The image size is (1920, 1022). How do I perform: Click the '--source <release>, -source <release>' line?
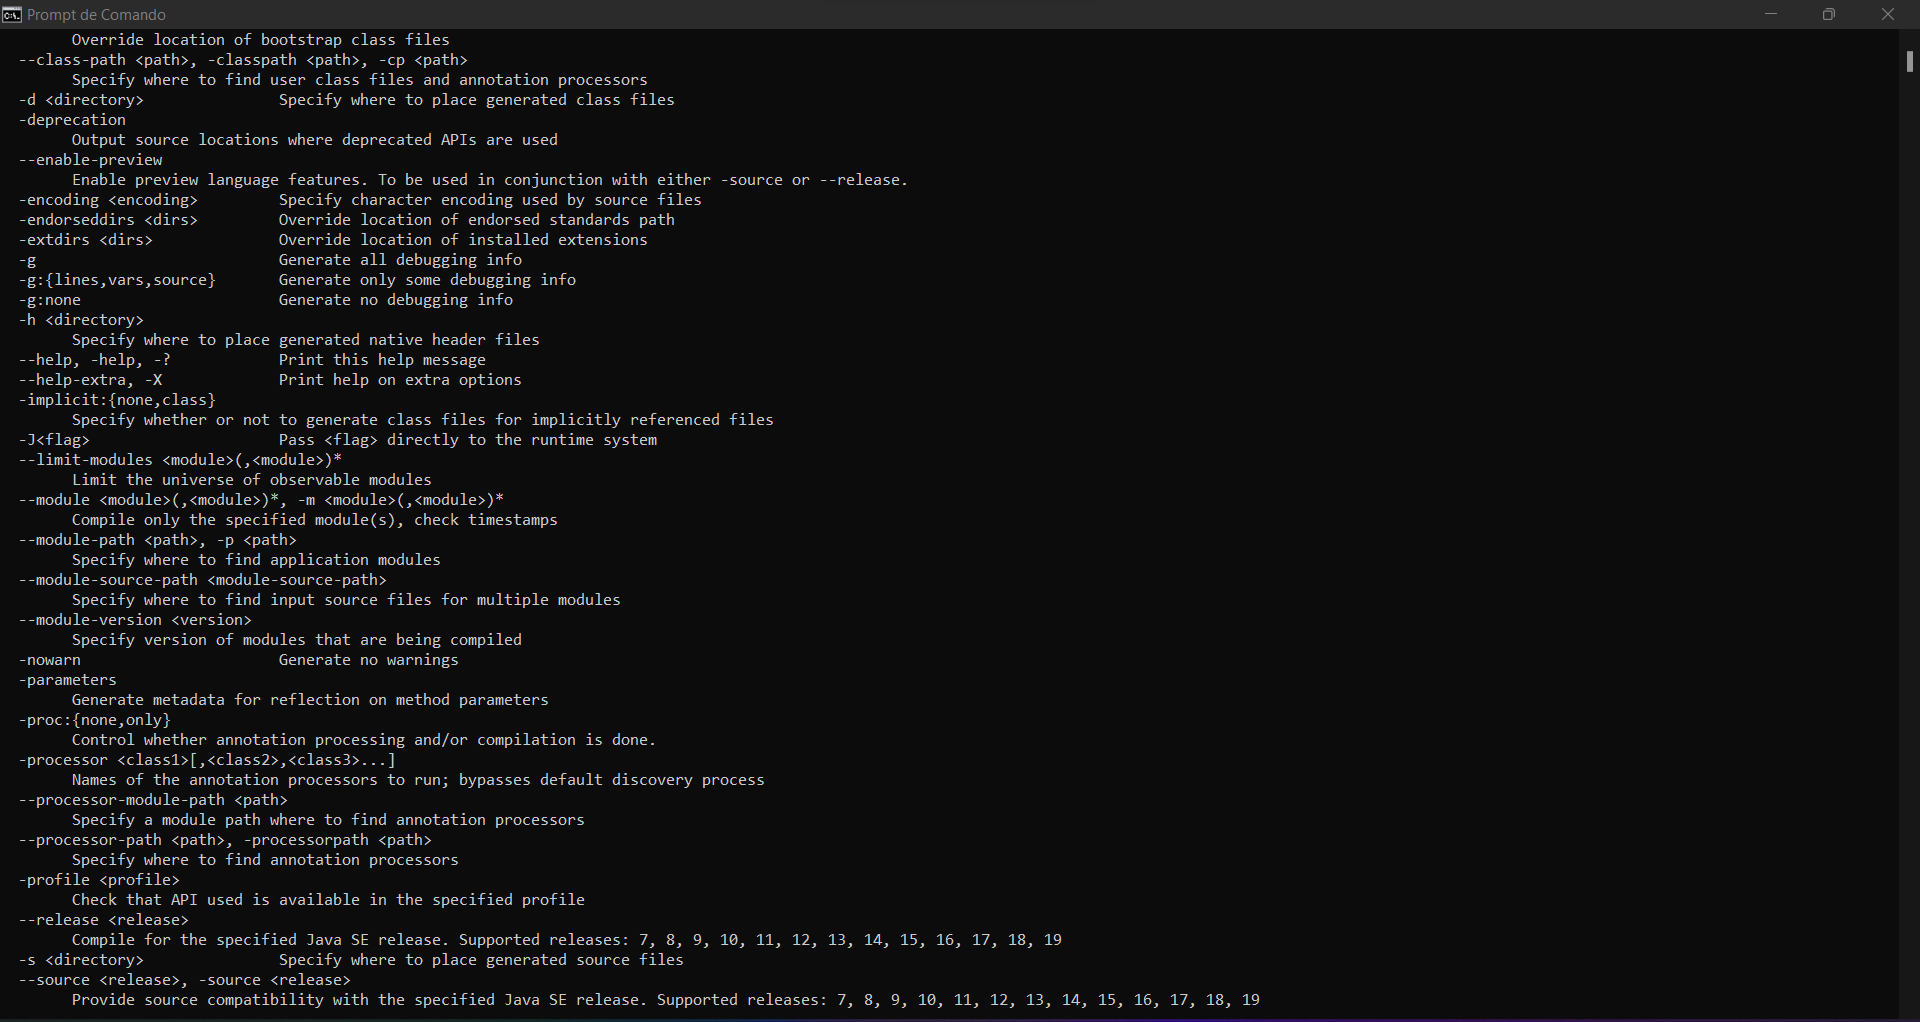point(185,980)
